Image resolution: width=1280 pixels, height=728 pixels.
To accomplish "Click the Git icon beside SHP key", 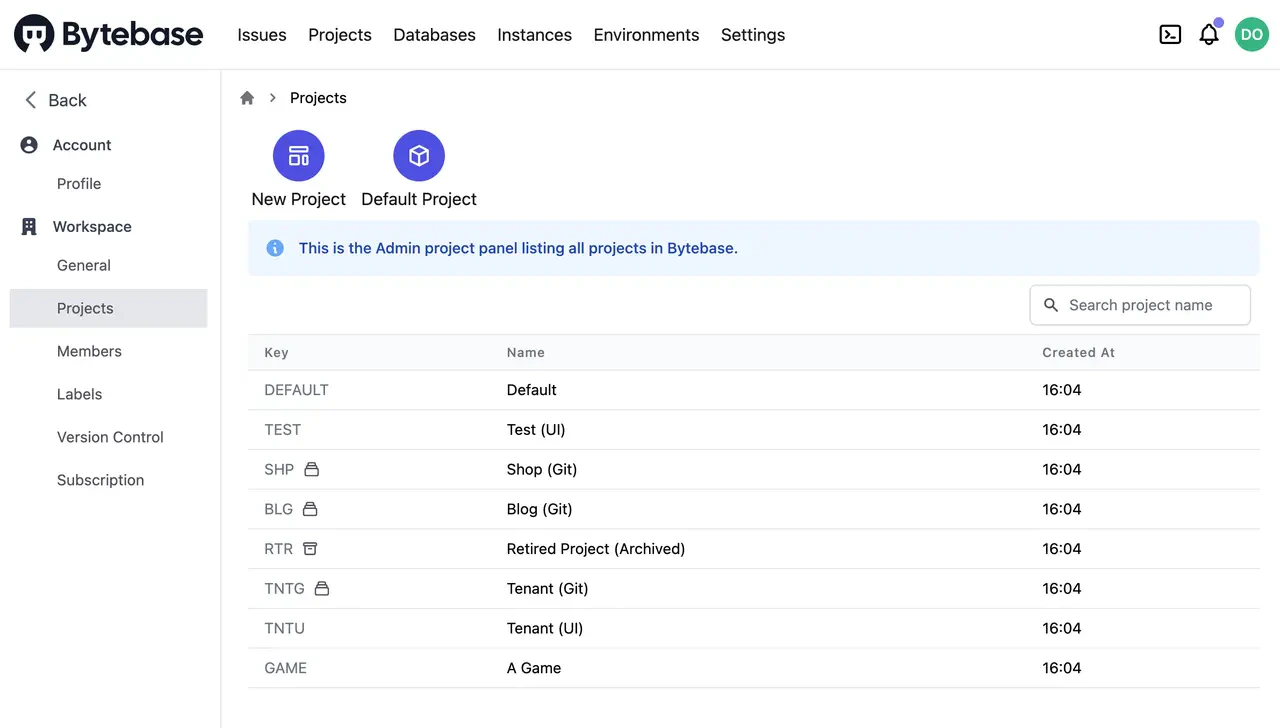I will tap(311, 469).
